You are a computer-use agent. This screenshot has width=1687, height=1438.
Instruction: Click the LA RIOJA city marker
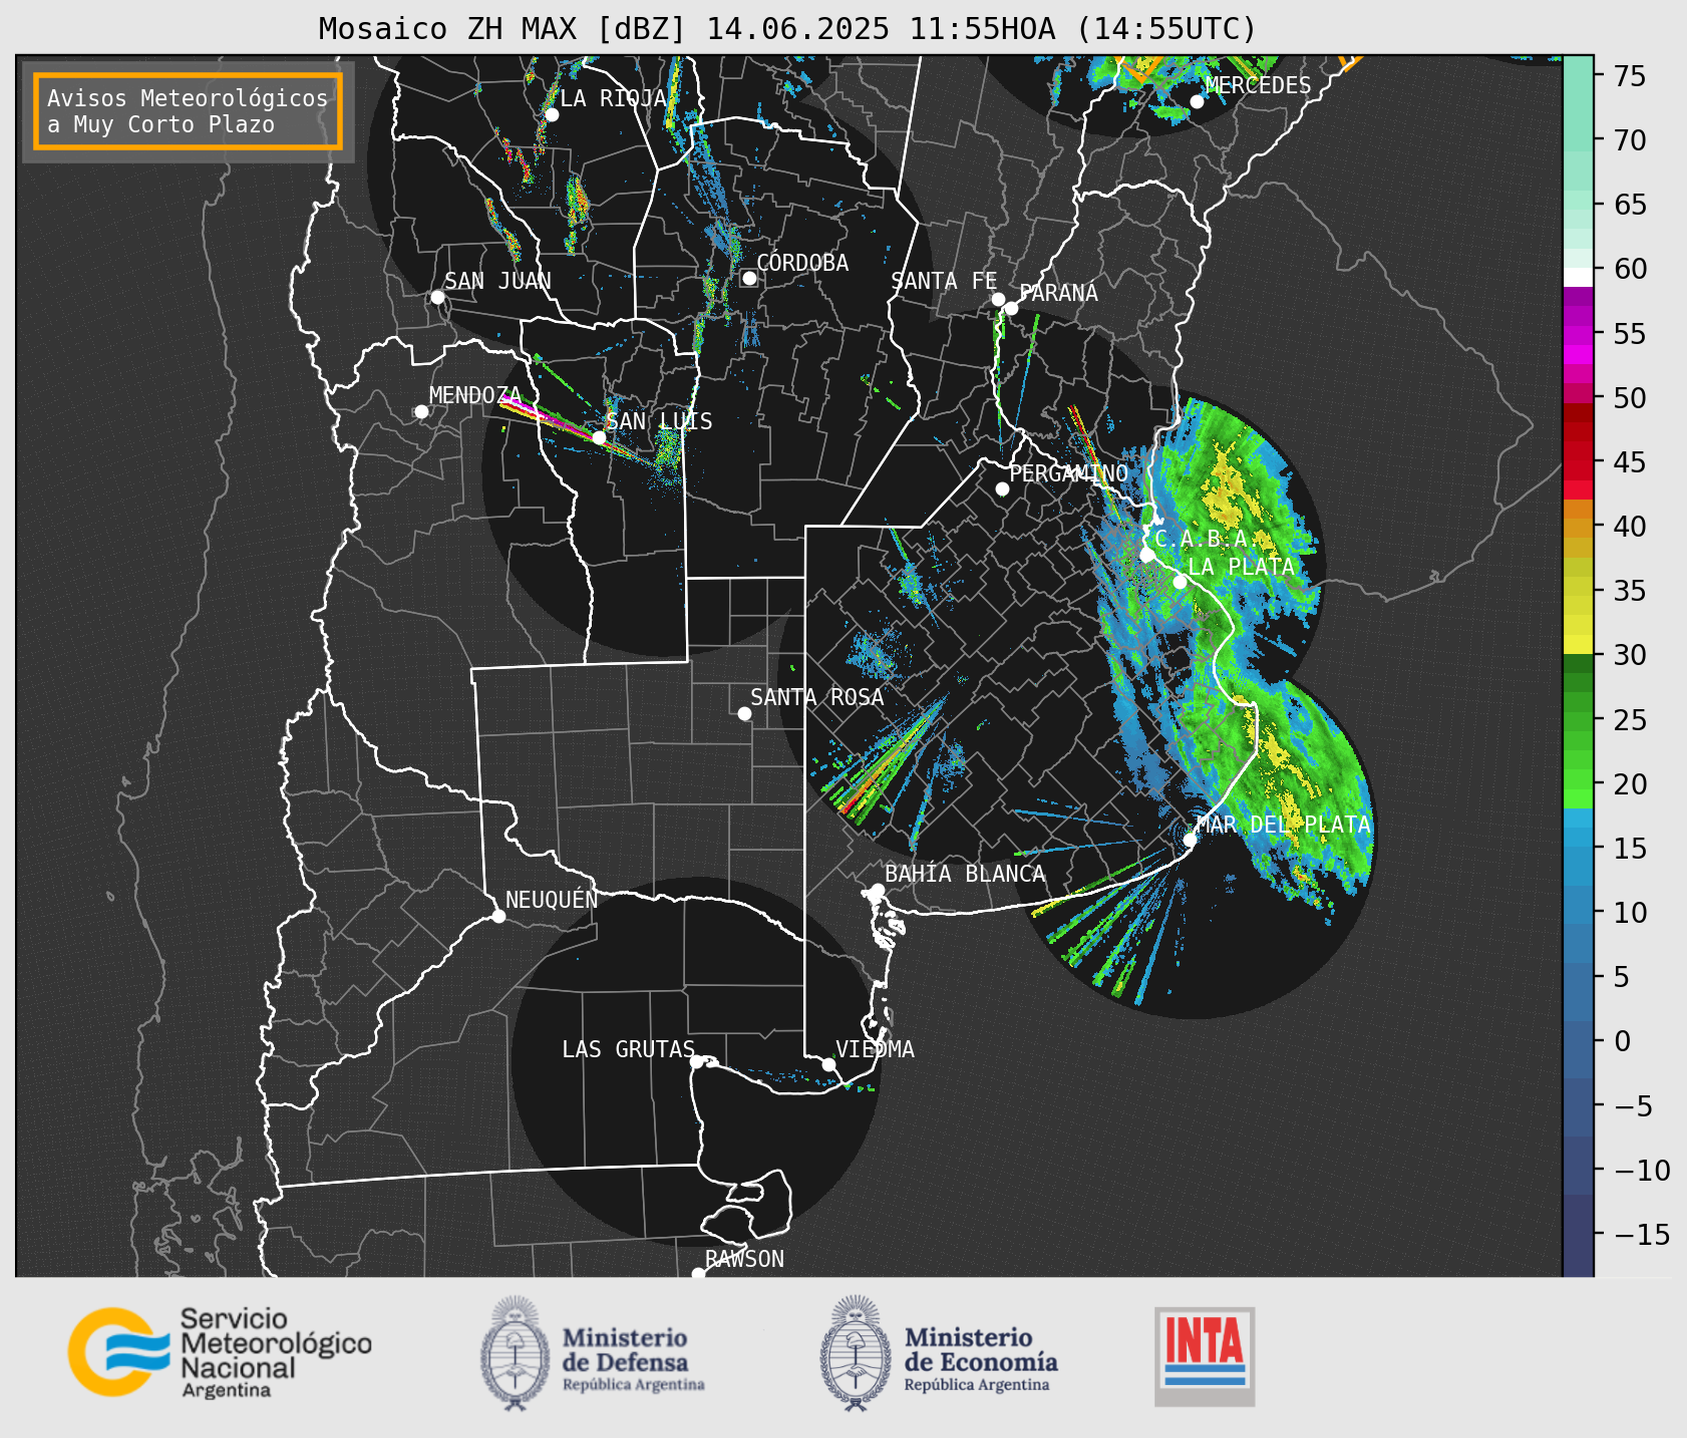tap(552, 115)
